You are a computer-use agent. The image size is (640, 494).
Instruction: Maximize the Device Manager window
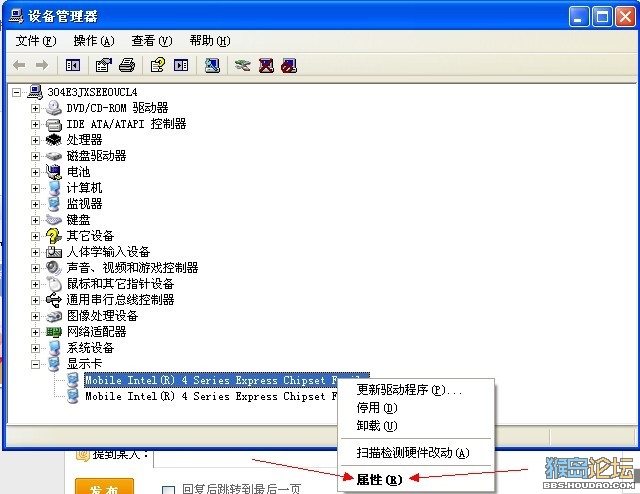(602, 17)
